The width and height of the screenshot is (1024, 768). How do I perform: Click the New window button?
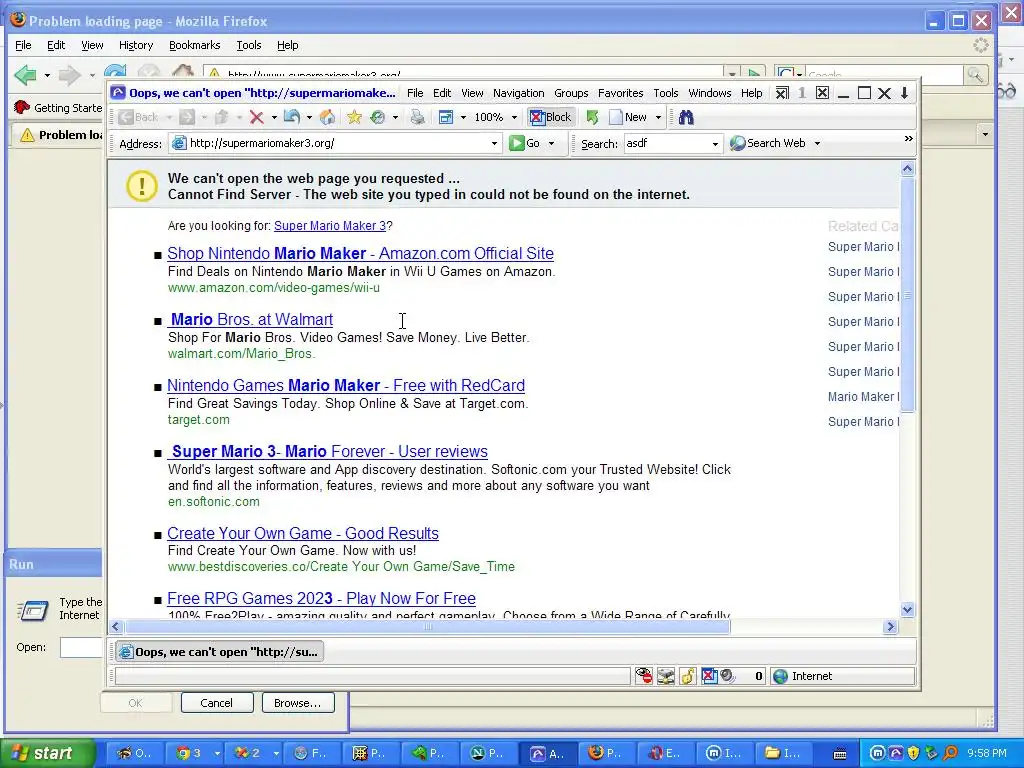tap(628, 118)
